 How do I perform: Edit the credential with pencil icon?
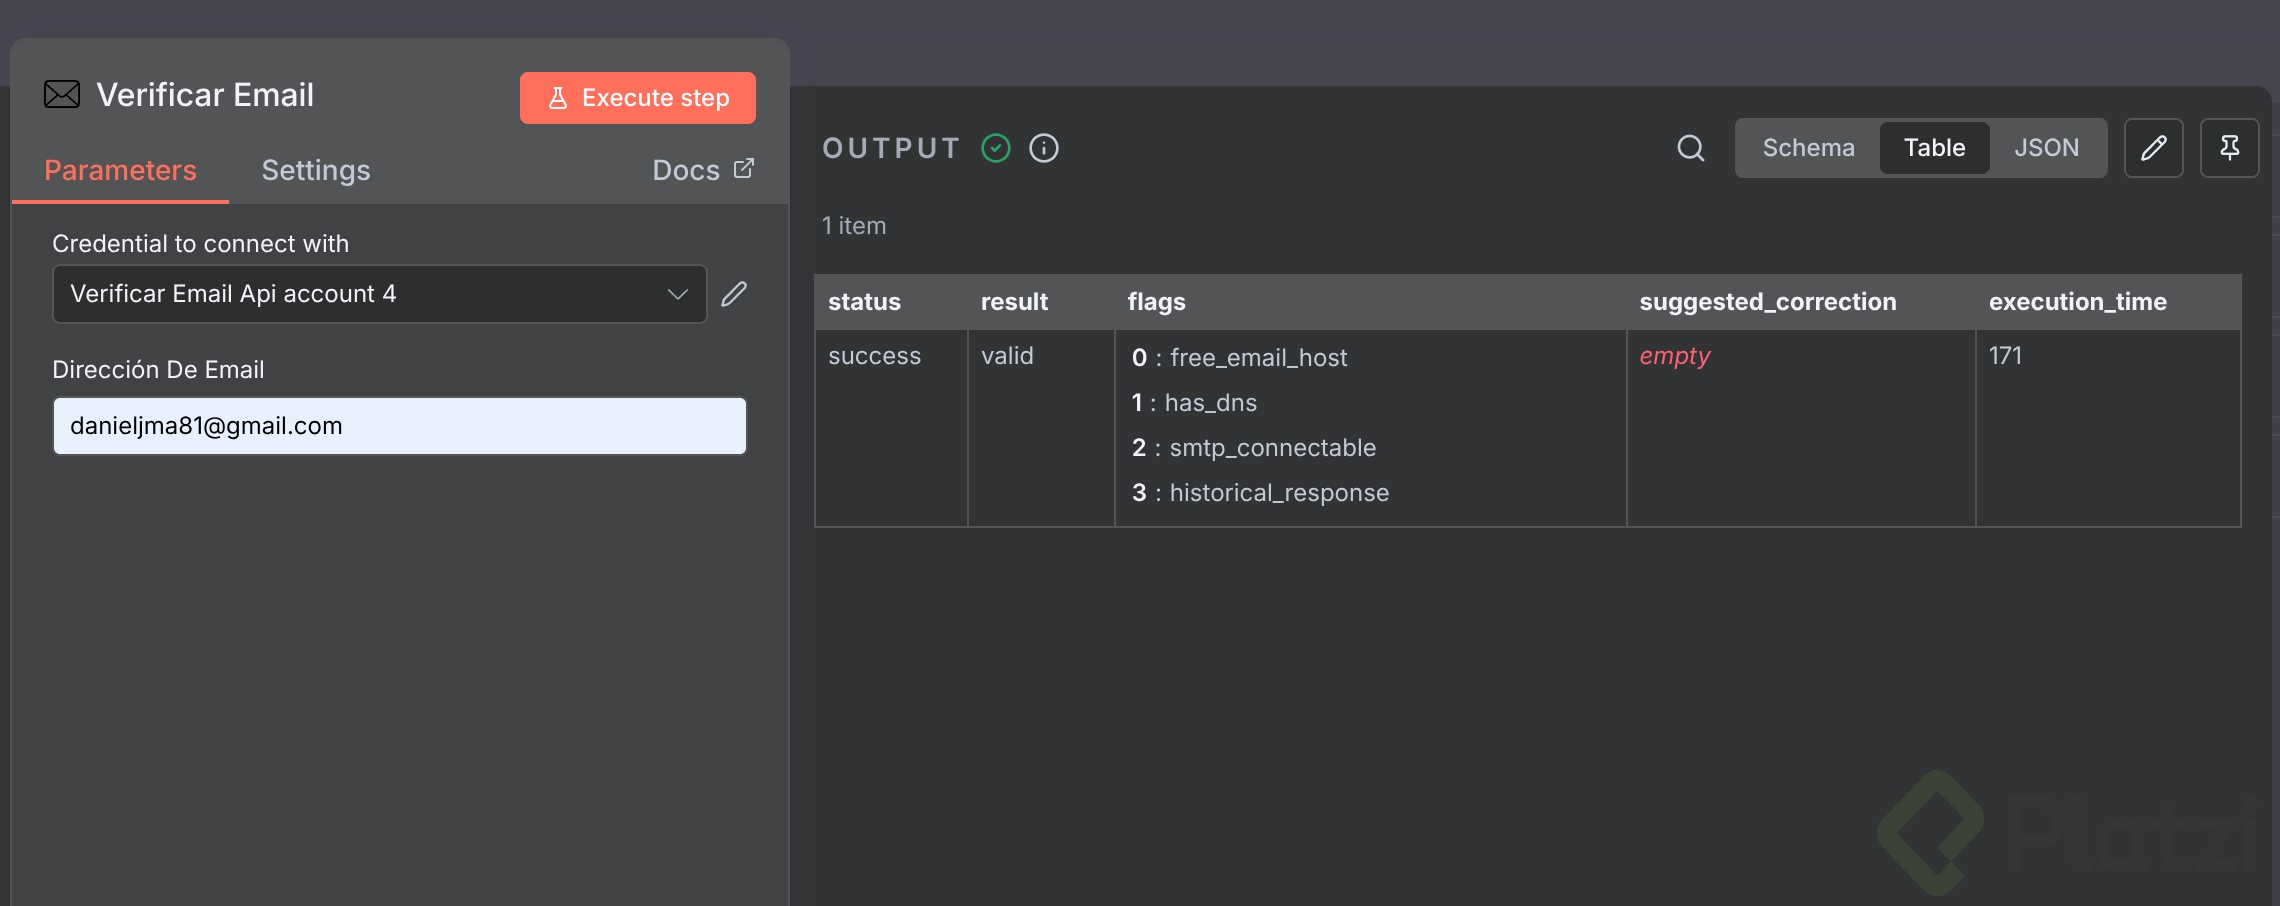734,294
